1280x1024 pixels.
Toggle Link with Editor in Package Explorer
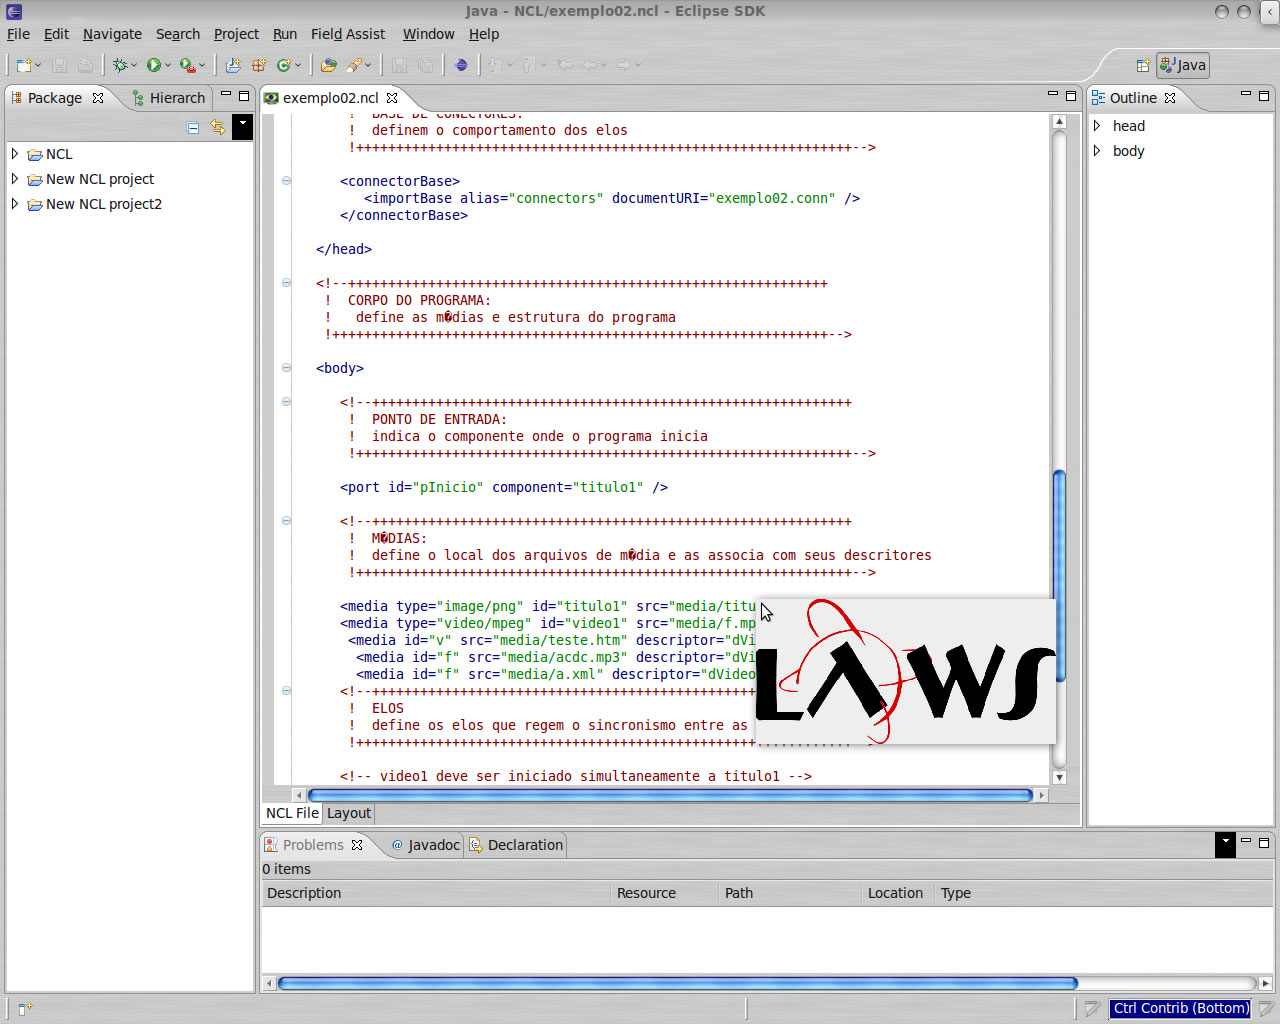(x=218, y=127)
